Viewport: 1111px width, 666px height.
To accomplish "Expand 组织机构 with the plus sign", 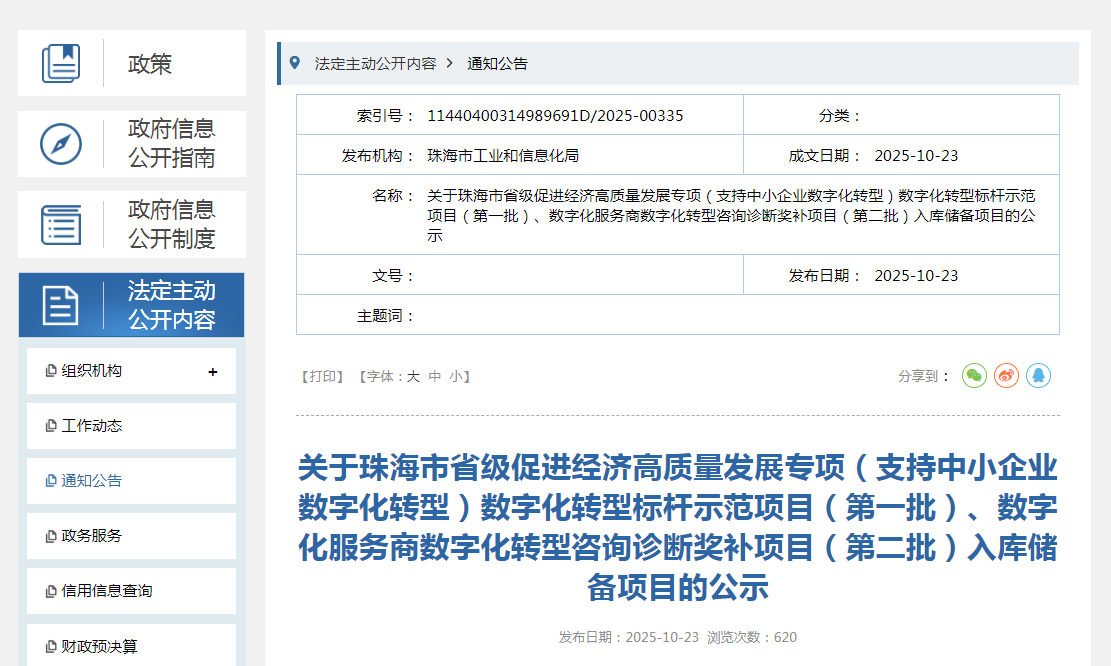I will point(212,371).
